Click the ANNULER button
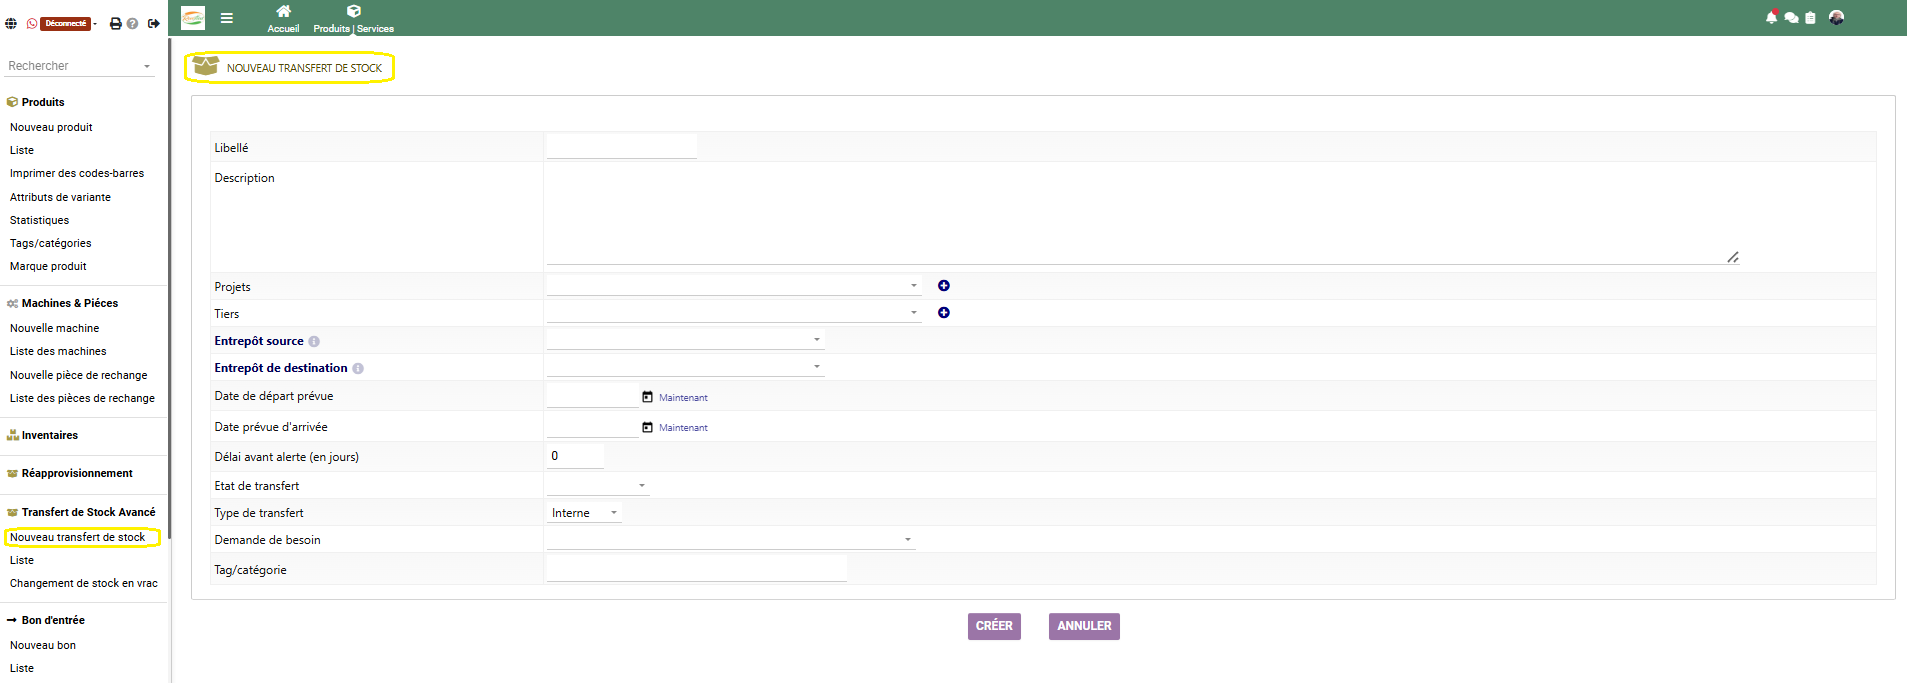 1084,626
